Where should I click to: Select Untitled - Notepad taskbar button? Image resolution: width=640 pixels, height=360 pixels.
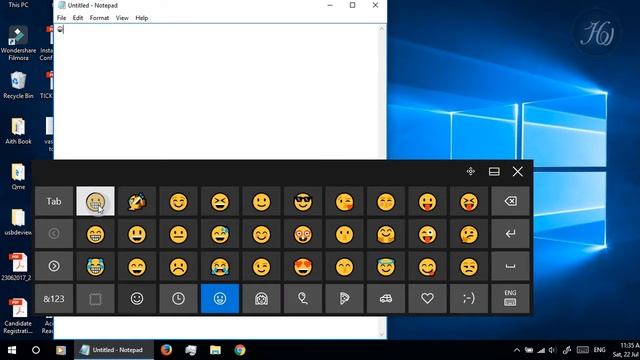coord(114,350)
